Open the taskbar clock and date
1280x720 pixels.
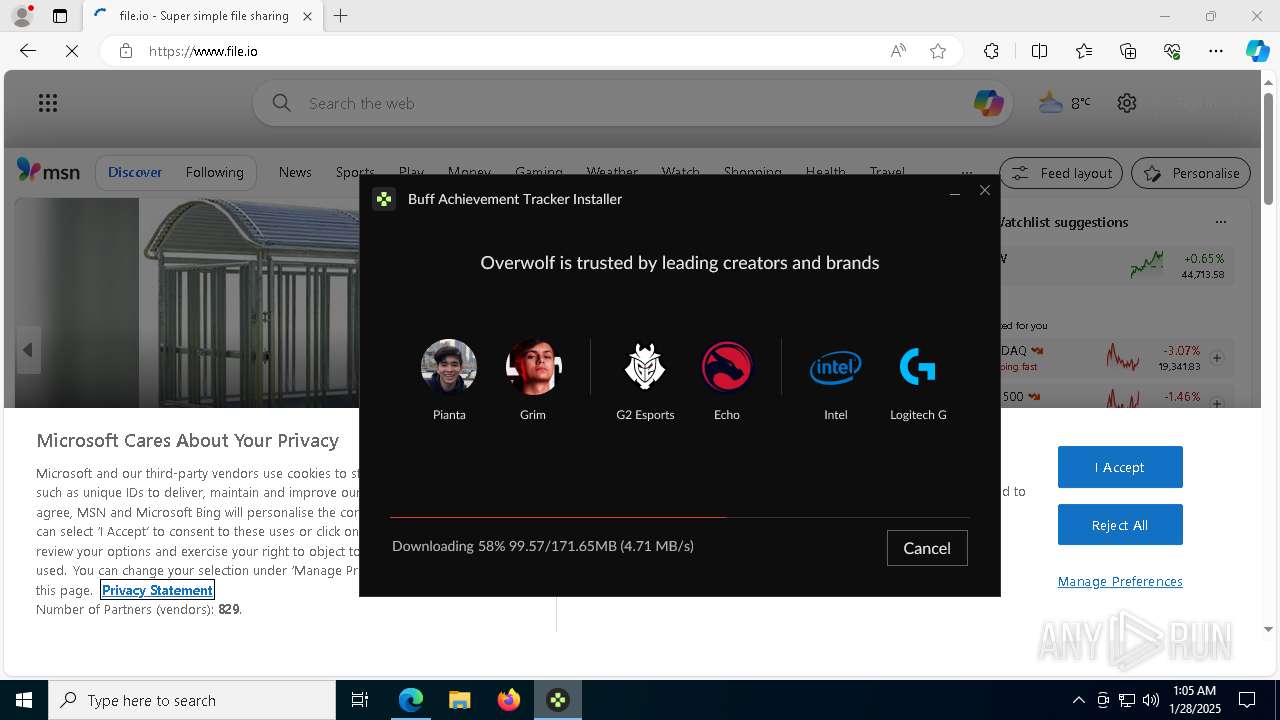pos(1194,700)
